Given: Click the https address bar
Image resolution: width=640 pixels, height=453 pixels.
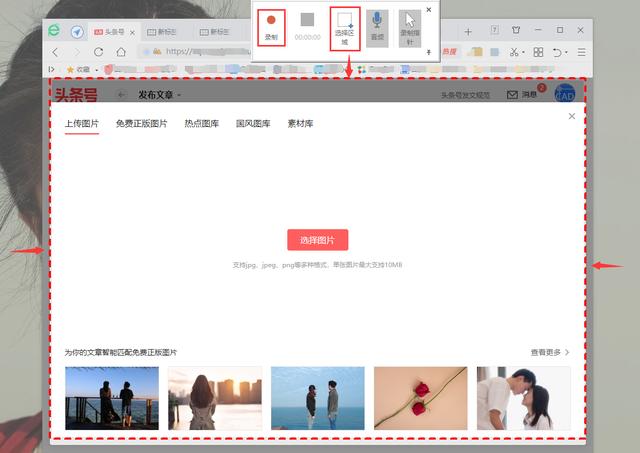Looking at the screenshot, I should click(x=196, y=51).
